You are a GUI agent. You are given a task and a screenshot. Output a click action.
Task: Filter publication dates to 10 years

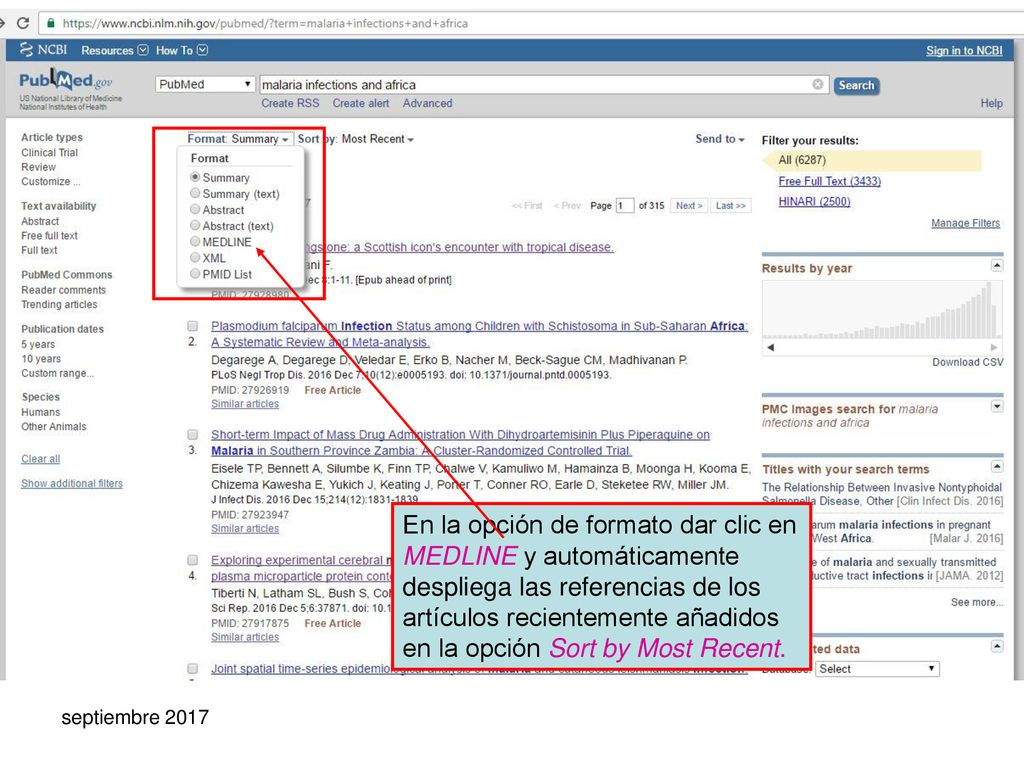pyautogui.click(x=40, y=359)
